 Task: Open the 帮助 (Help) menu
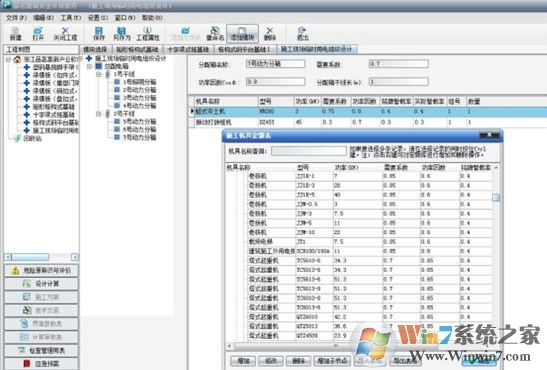click(152, 17)
